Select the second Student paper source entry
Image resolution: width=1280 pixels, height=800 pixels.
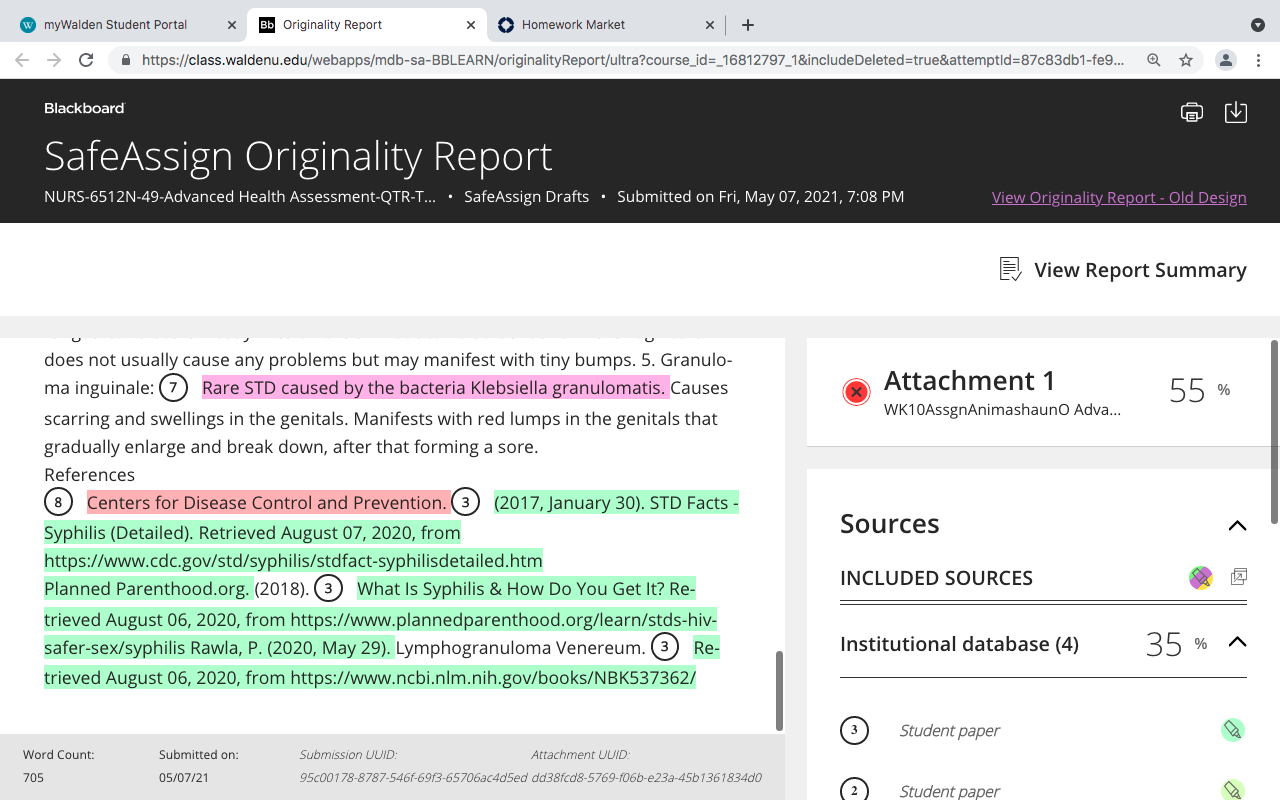tap(949, 791)
